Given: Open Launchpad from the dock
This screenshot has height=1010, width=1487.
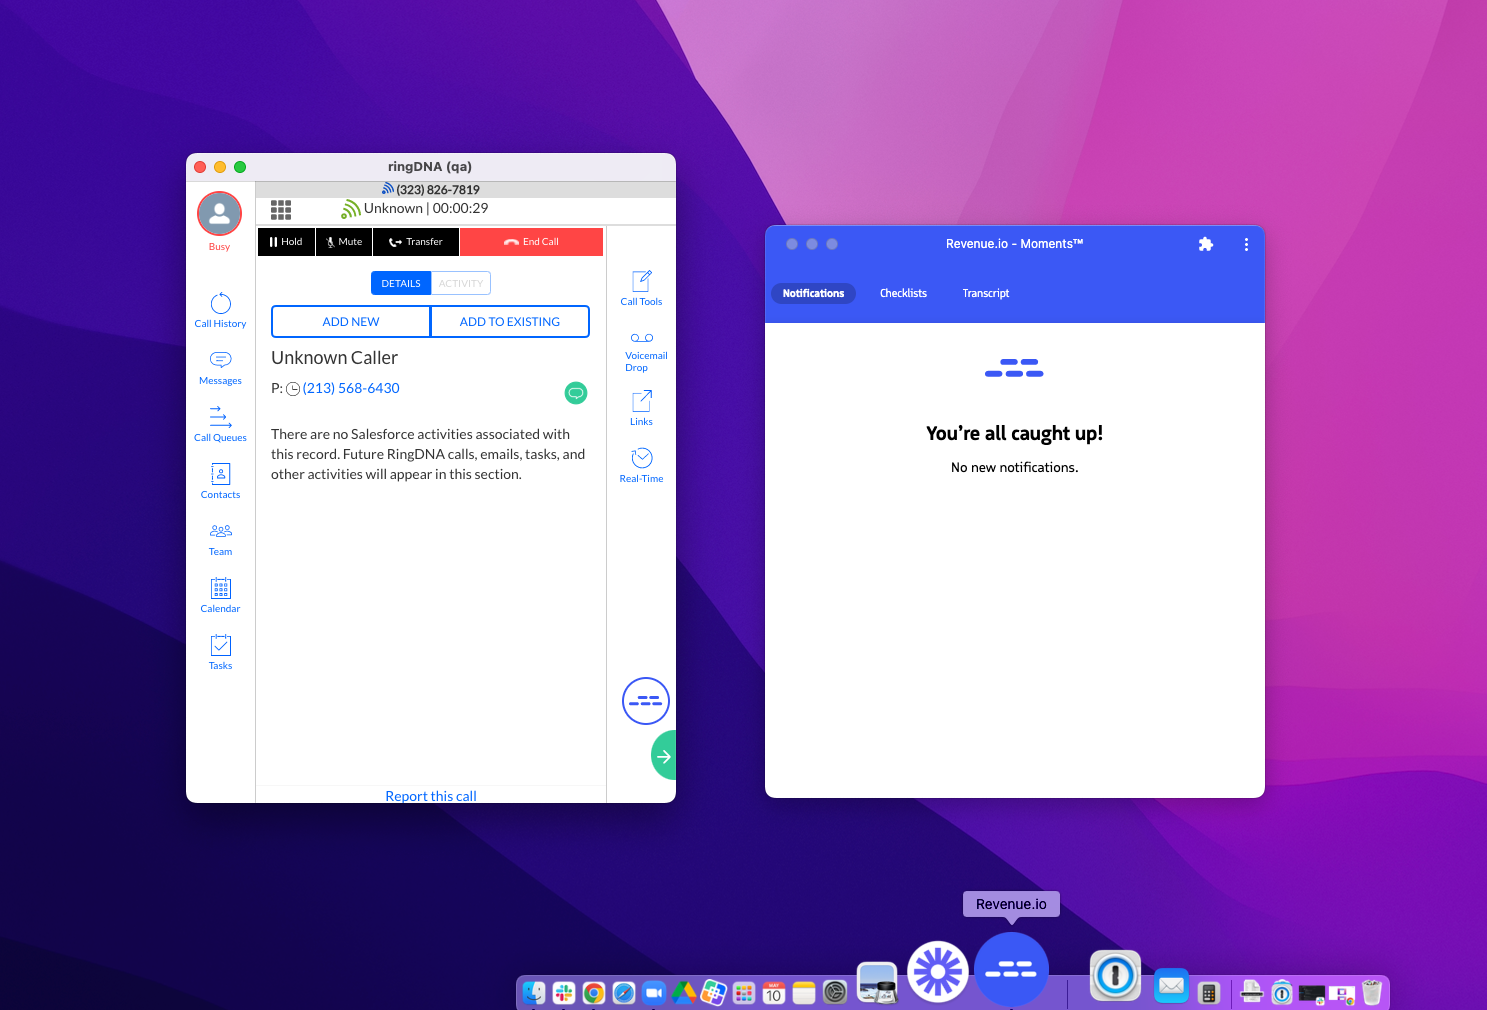Looking at the screenshot, I should pyautogui.click(x=744, y=992).
